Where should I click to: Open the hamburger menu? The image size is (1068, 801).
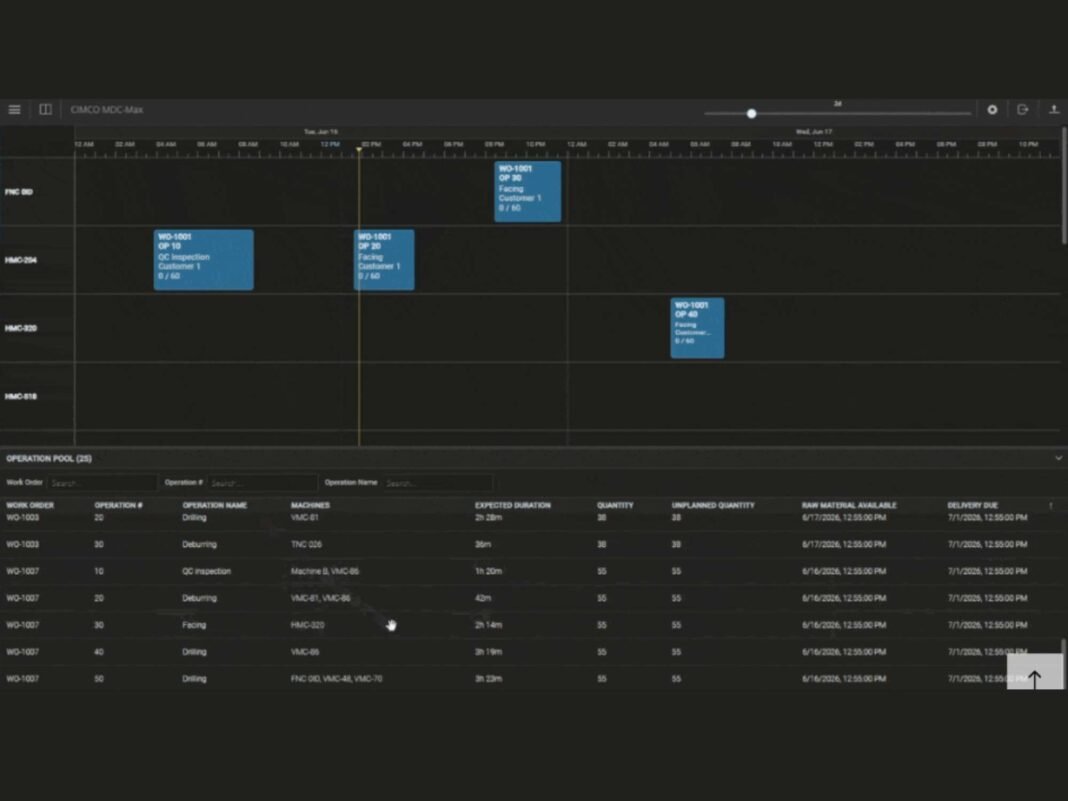[14, 110]
